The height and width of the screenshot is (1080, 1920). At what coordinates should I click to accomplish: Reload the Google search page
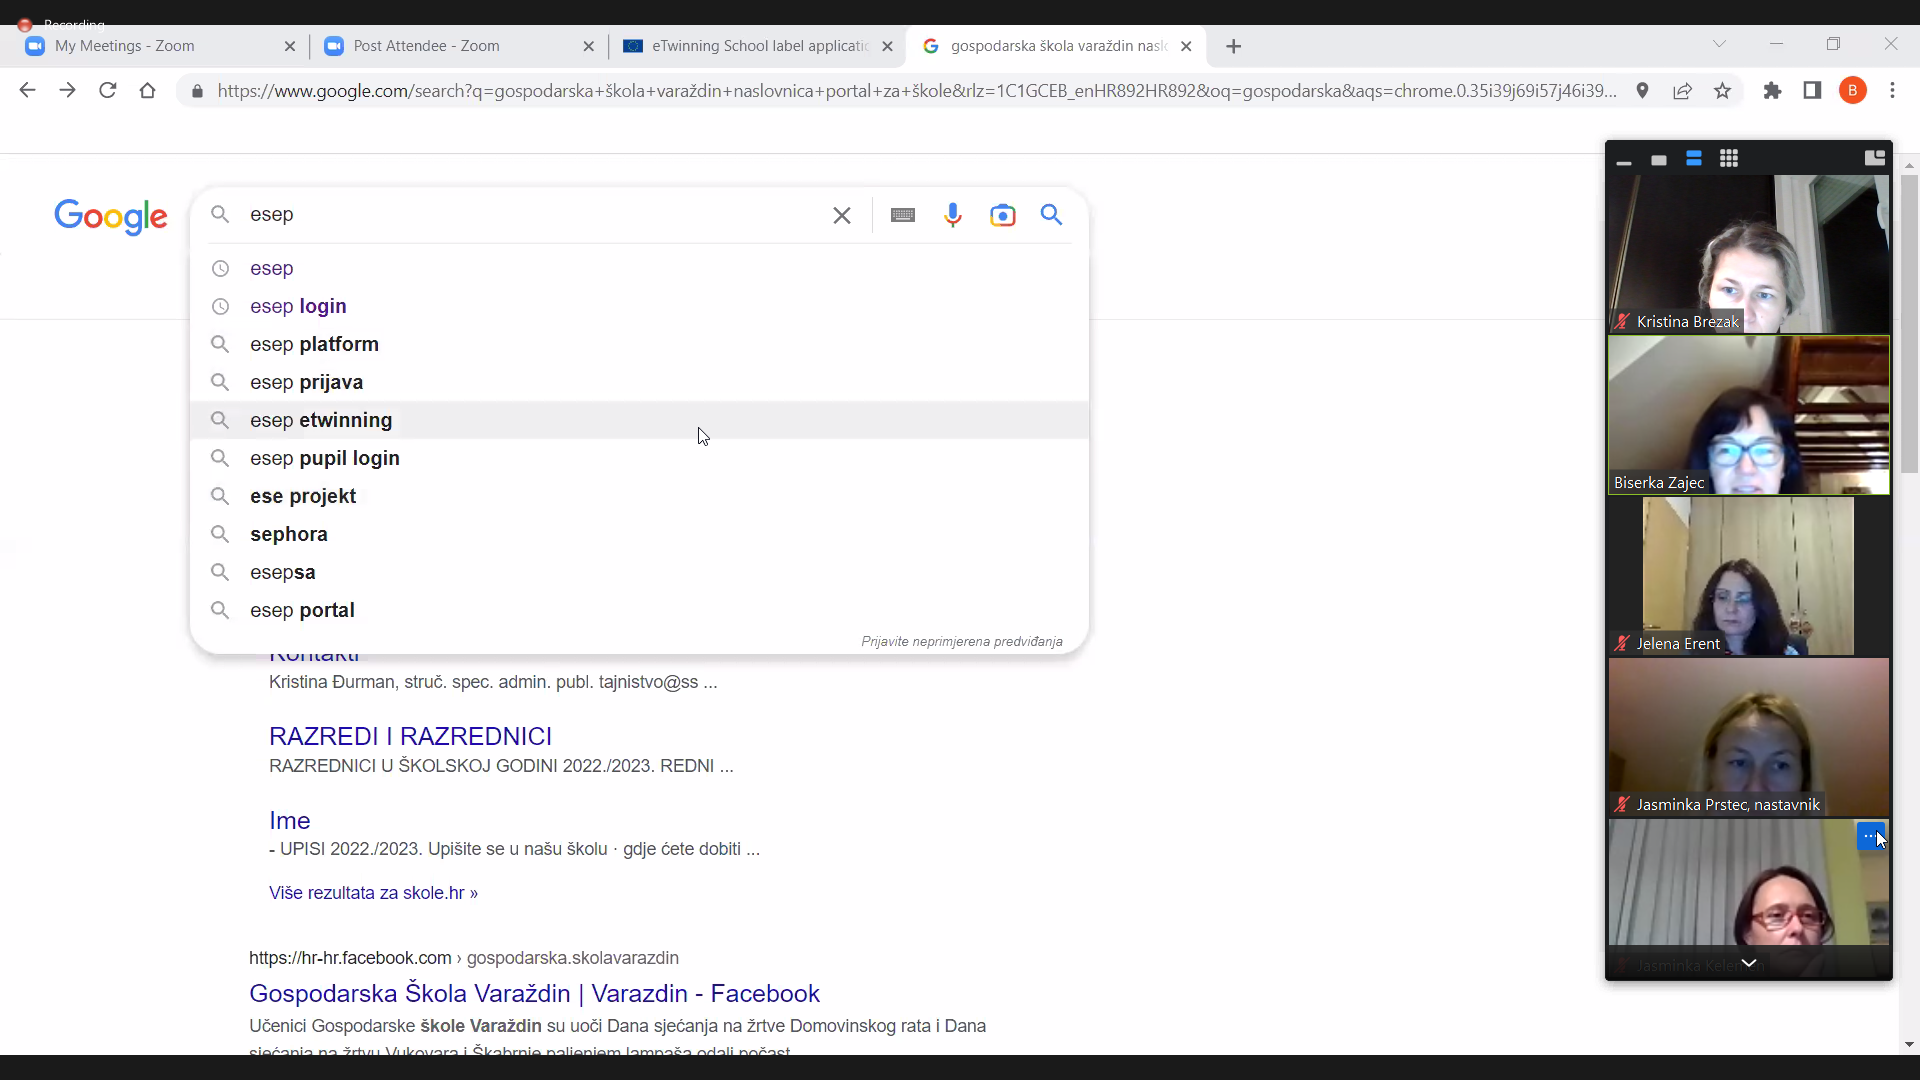(107, 90)
